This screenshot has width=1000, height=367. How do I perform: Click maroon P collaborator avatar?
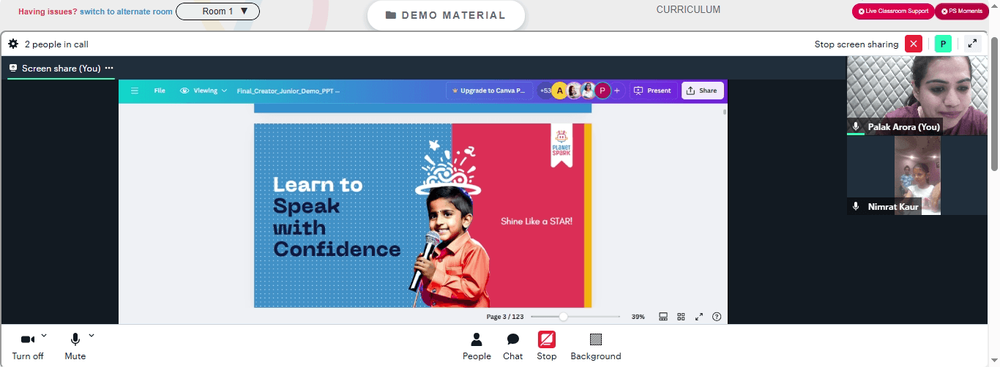tap(603, 91)
